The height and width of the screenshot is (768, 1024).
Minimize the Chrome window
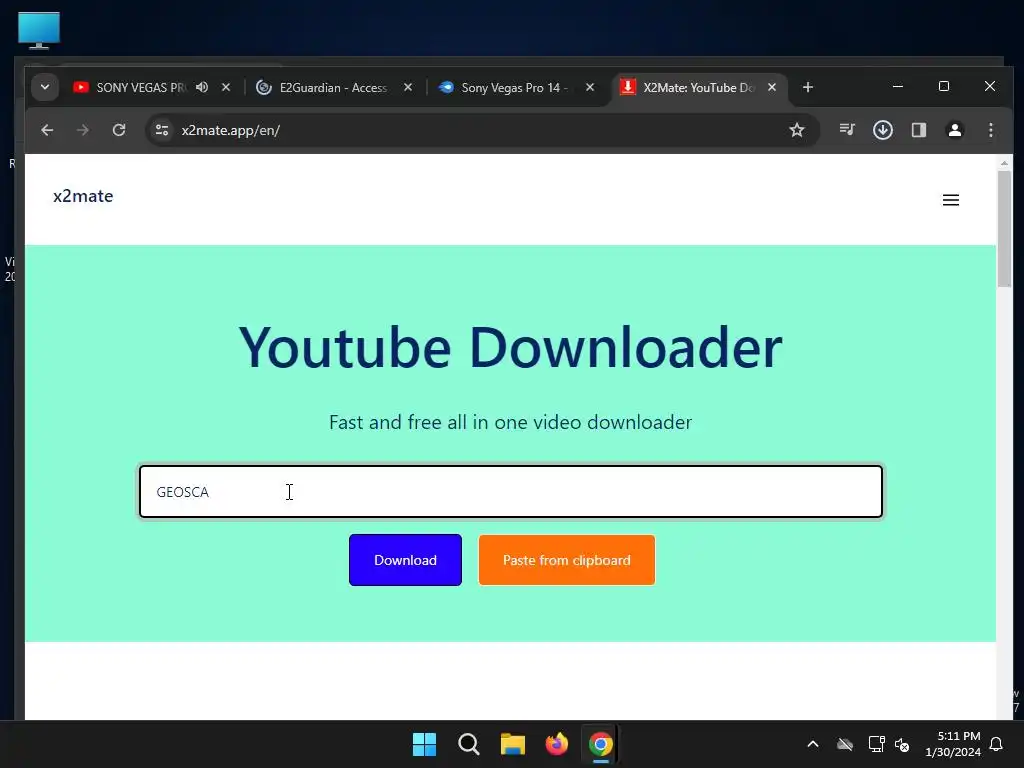pyautogui.click(x=898, y=86)
